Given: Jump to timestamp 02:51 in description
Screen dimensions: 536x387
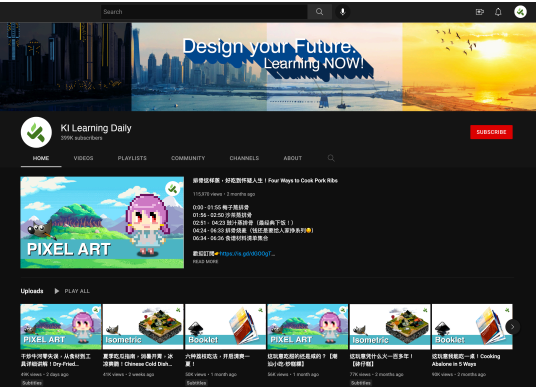Looking at the screenshot, I should pos(199,223).
